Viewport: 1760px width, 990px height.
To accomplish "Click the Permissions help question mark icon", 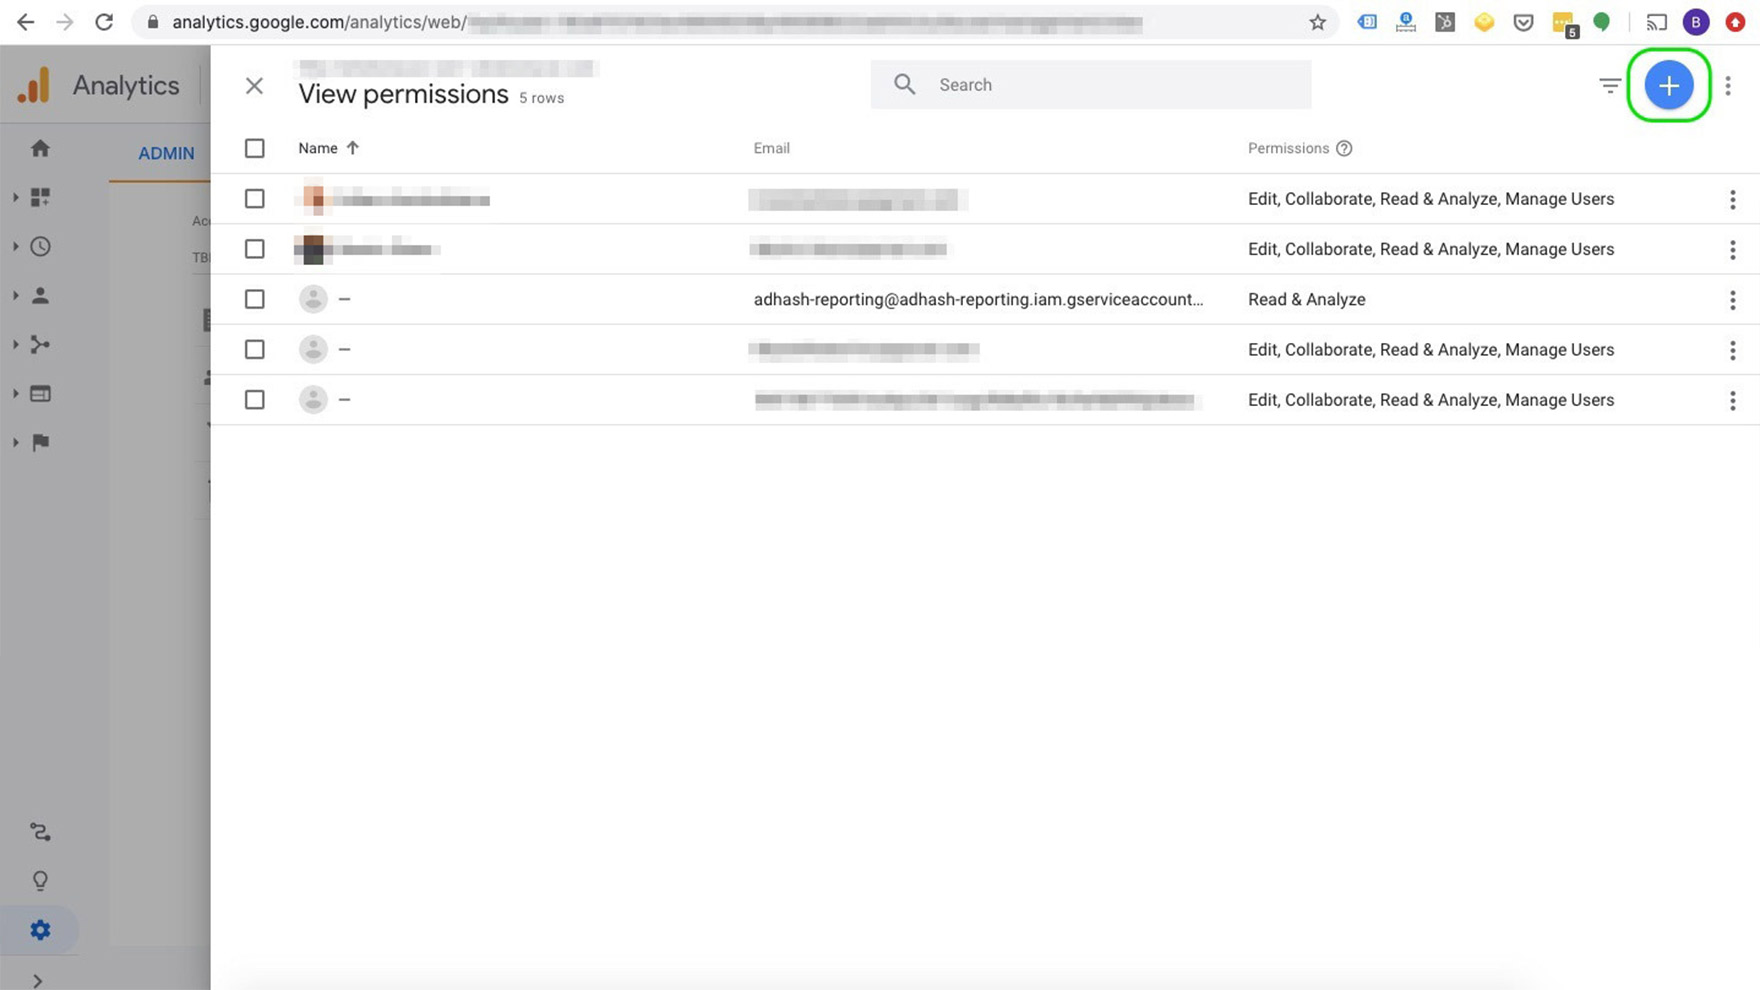I will pos(1344,148).
